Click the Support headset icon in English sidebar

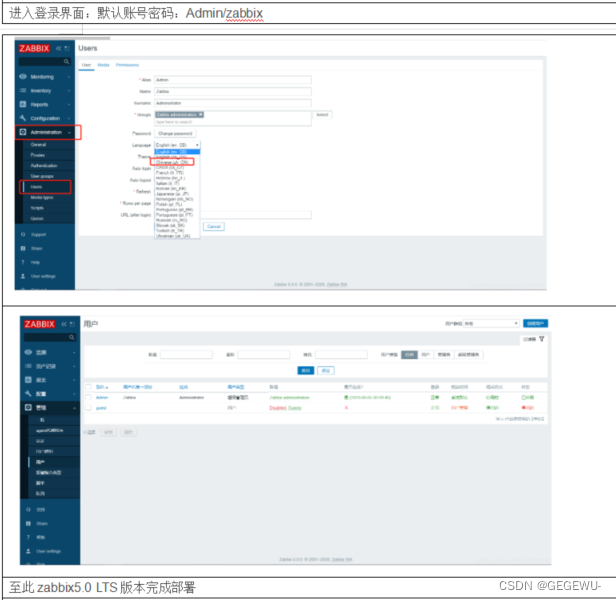[x=23, y=235]
